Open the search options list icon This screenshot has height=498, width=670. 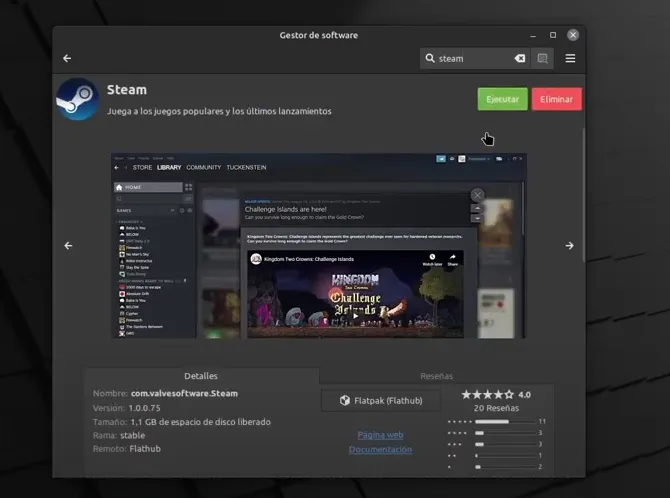542,58
